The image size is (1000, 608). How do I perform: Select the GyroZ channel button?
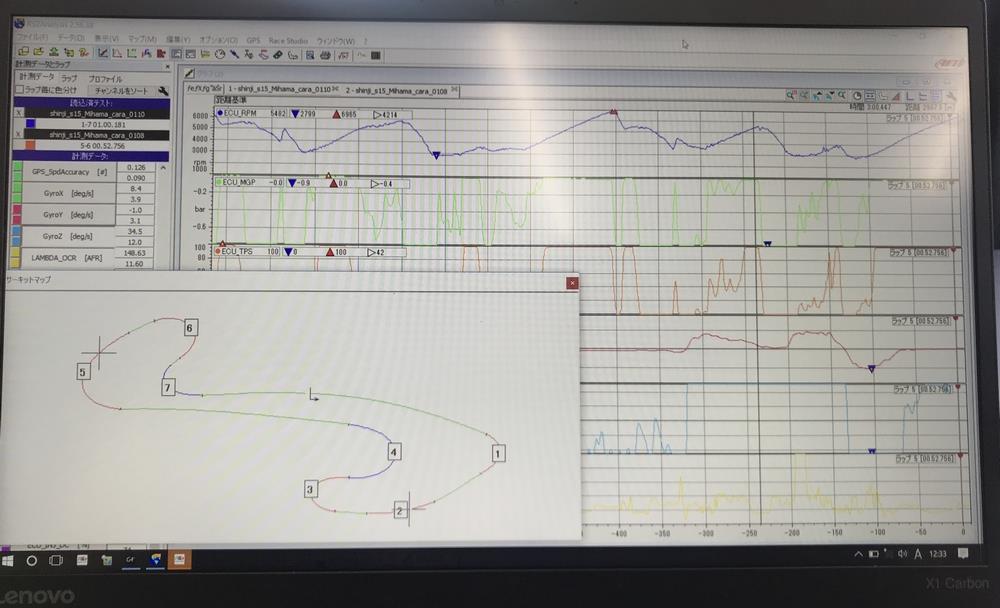[x=70, y=236]
